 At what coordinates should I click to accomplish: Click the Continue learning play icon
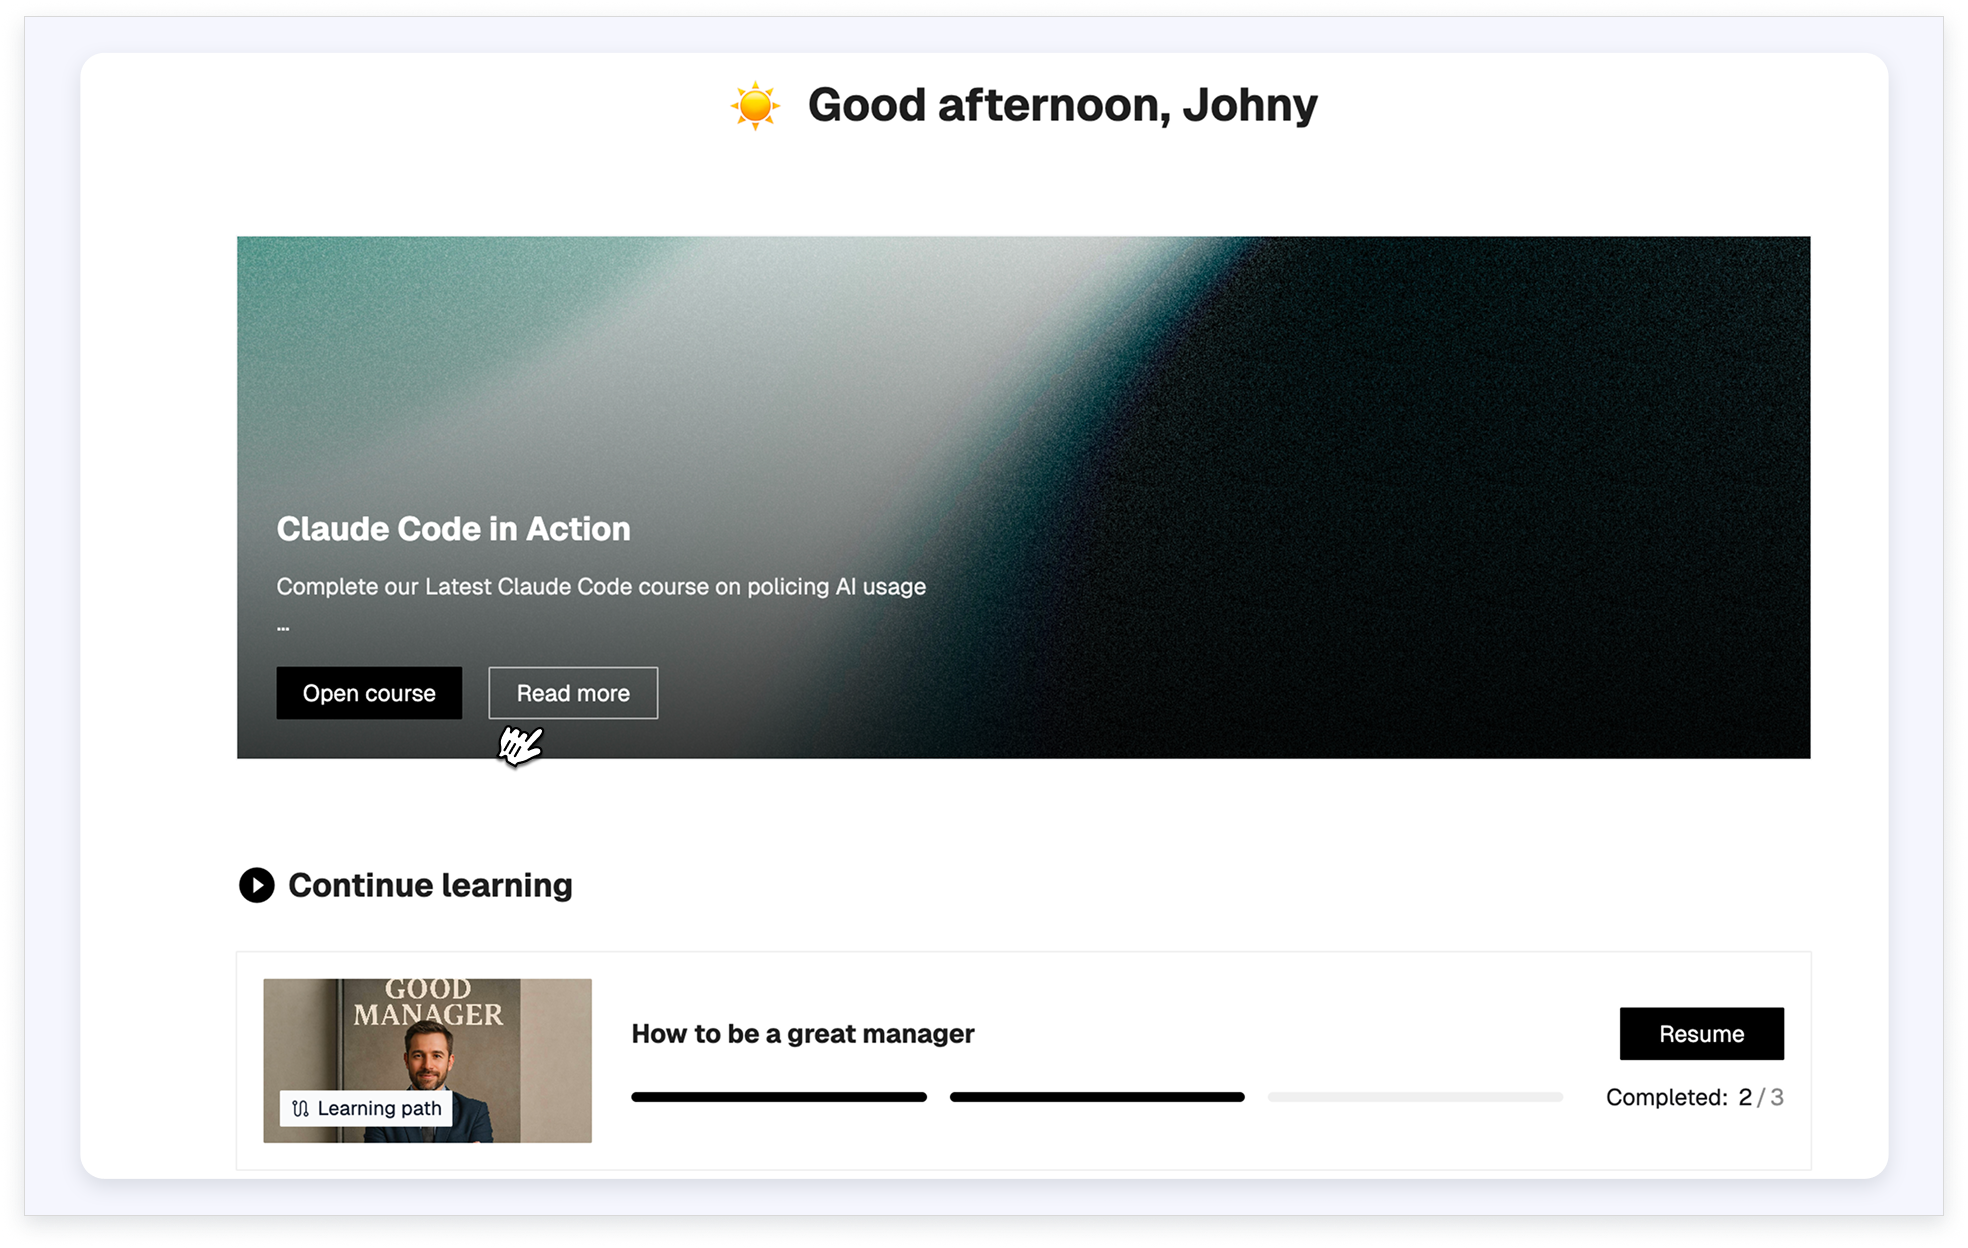point(257,885)
